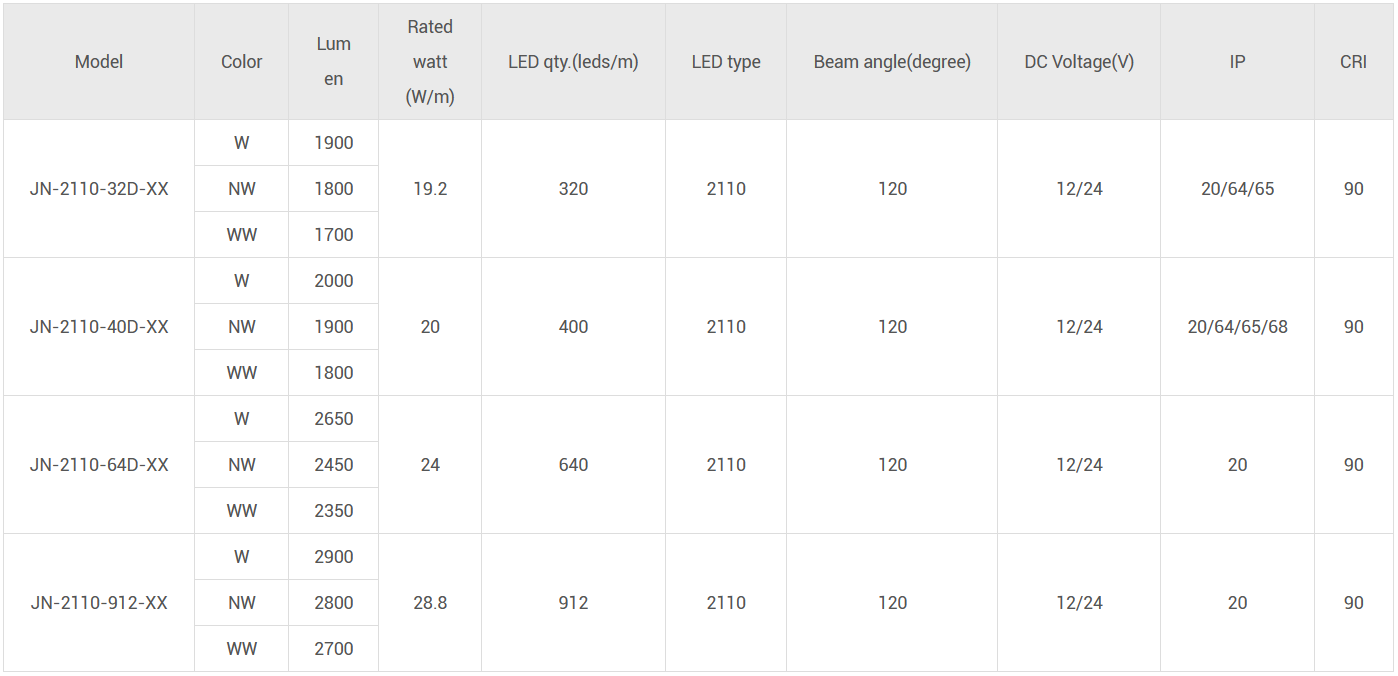Screen dimensions: 1398x676
Task: Select model cell JN-2110-40D-XX
Action: tap(99, 327)
